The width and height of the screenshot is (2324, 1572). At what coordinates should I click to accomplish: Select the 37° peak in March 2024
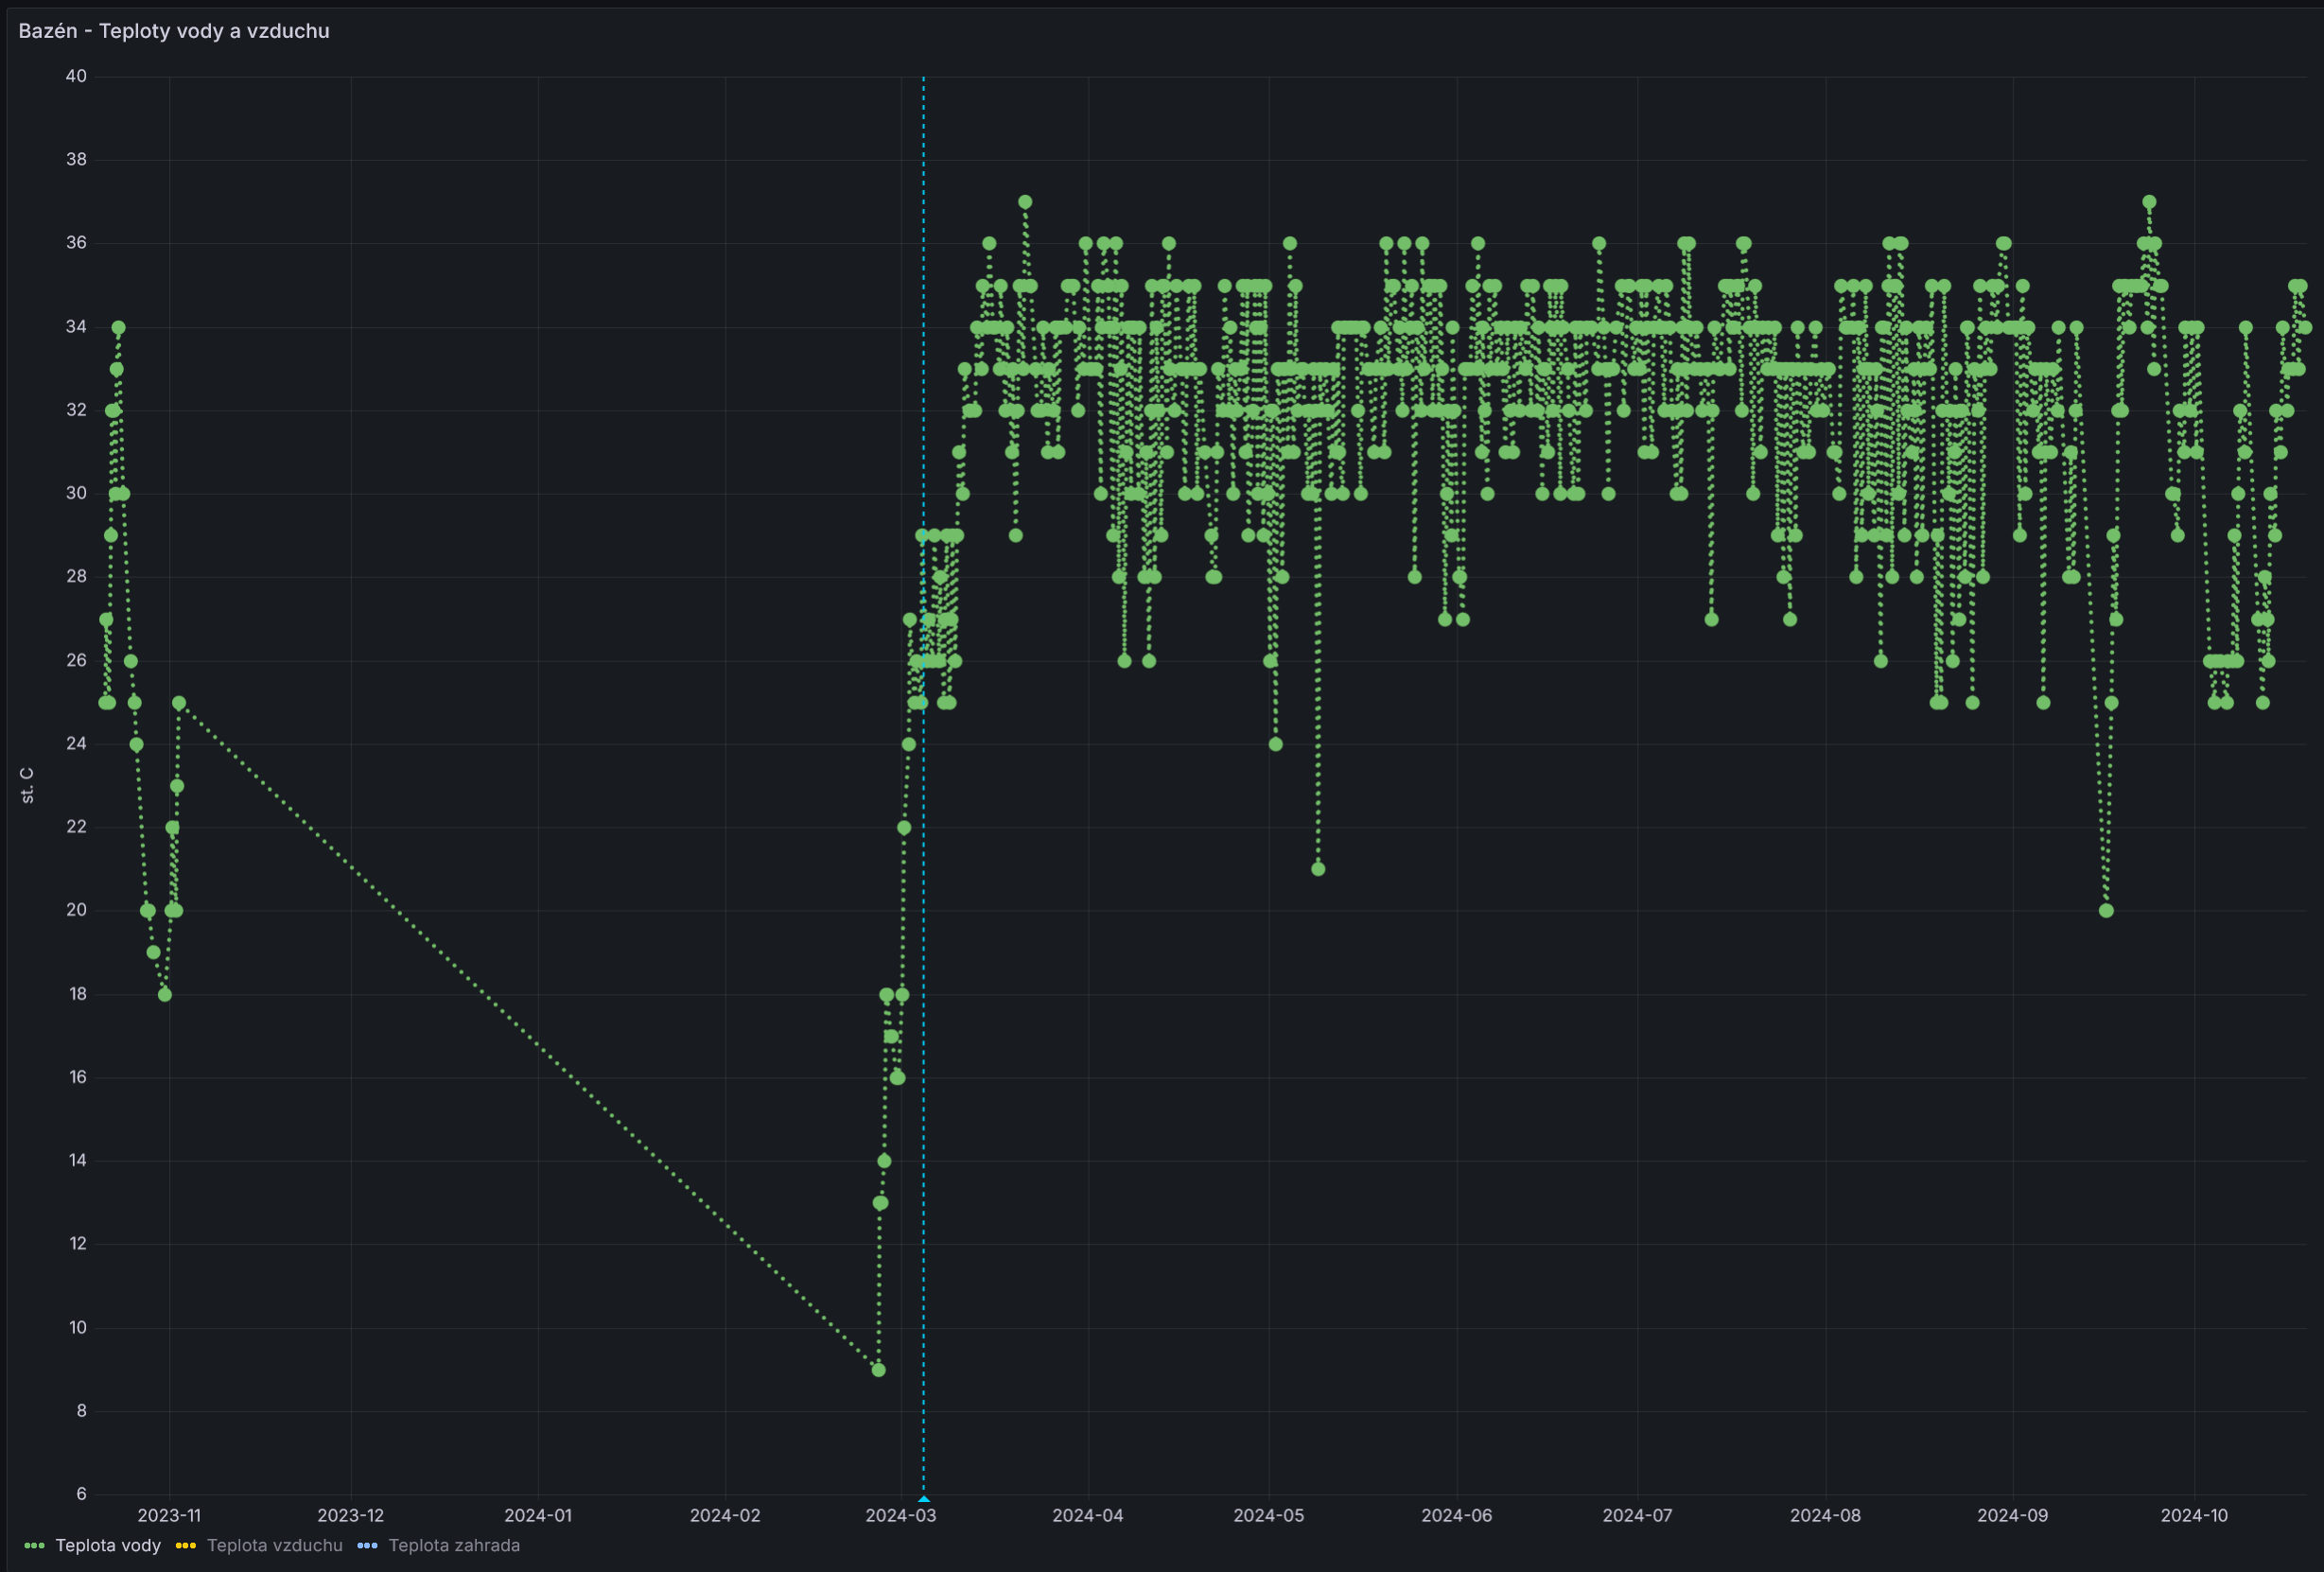pyautogui.click(x=1025, y=202)
